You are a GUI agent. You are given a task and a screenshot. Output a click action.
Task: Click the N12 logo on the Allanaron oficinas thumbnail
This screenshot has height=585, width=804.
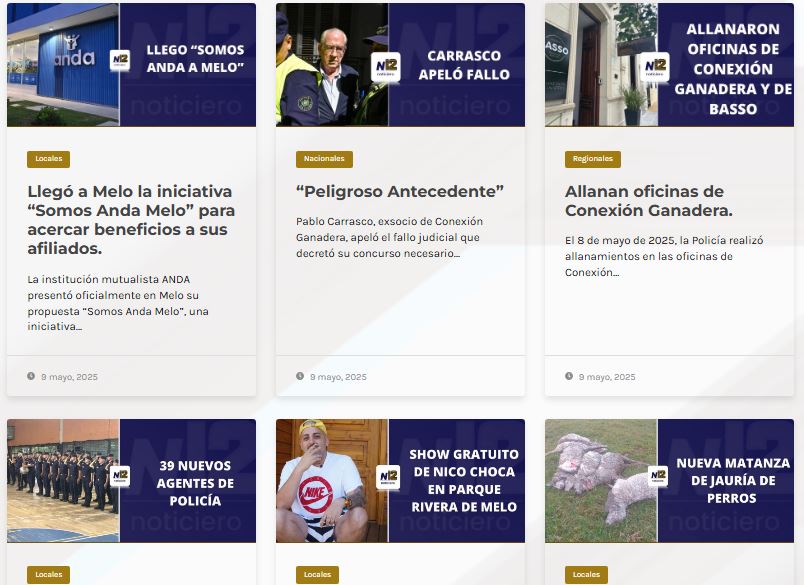pyautogui.click(x=655, y=67)
